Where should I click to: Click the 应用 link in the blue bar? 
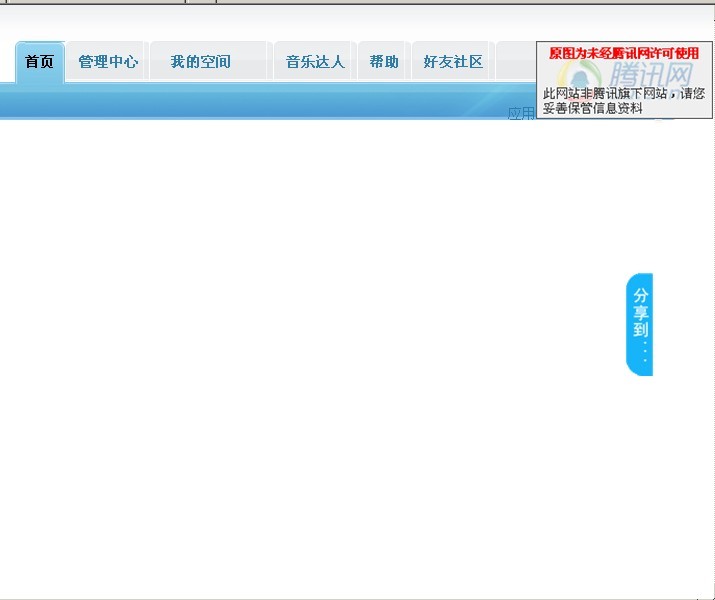[x=521, y=114]
